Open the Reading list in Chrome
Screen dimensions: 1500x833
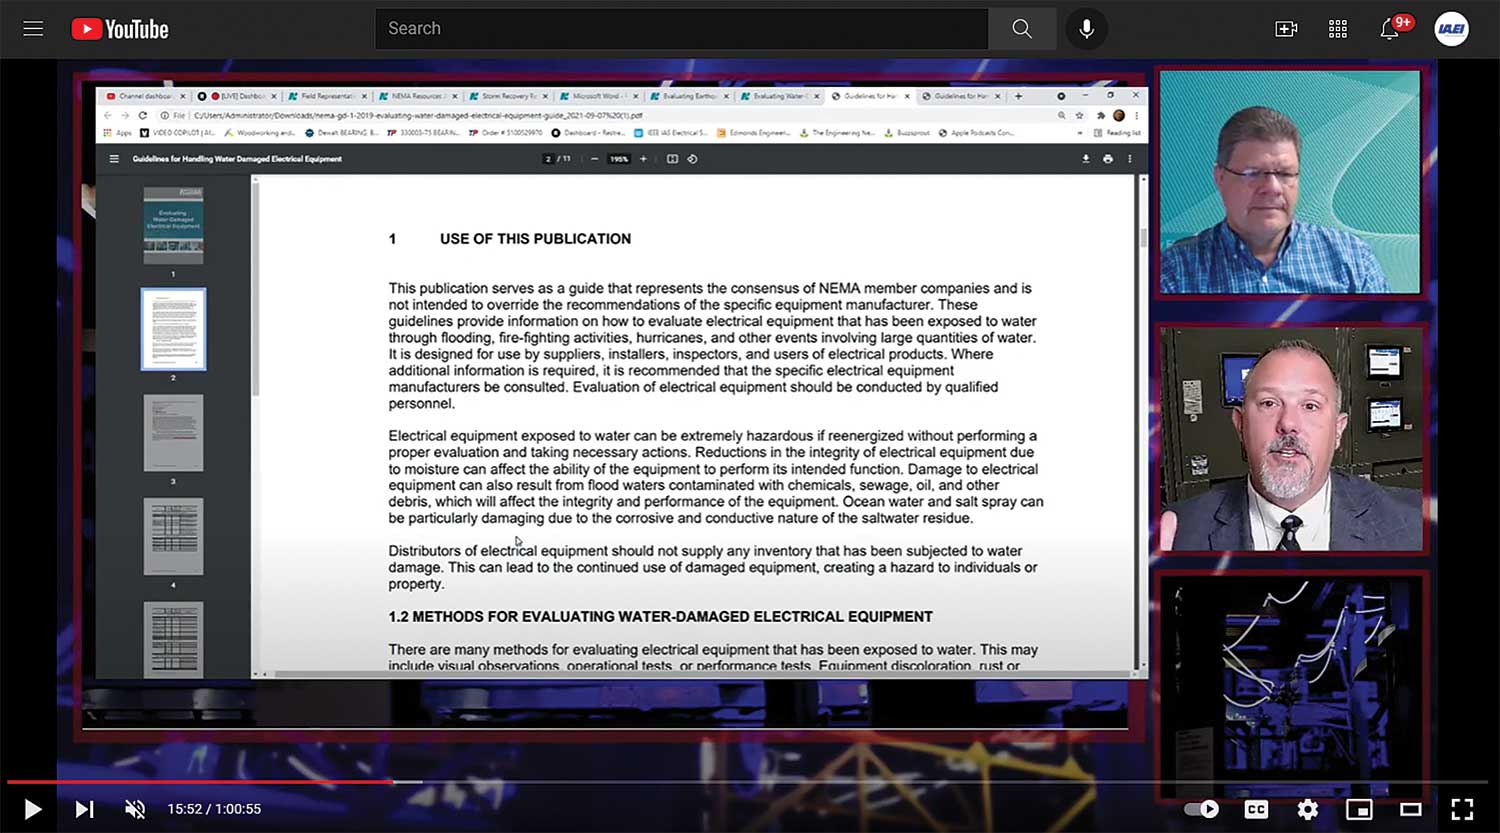point(1120,132)
